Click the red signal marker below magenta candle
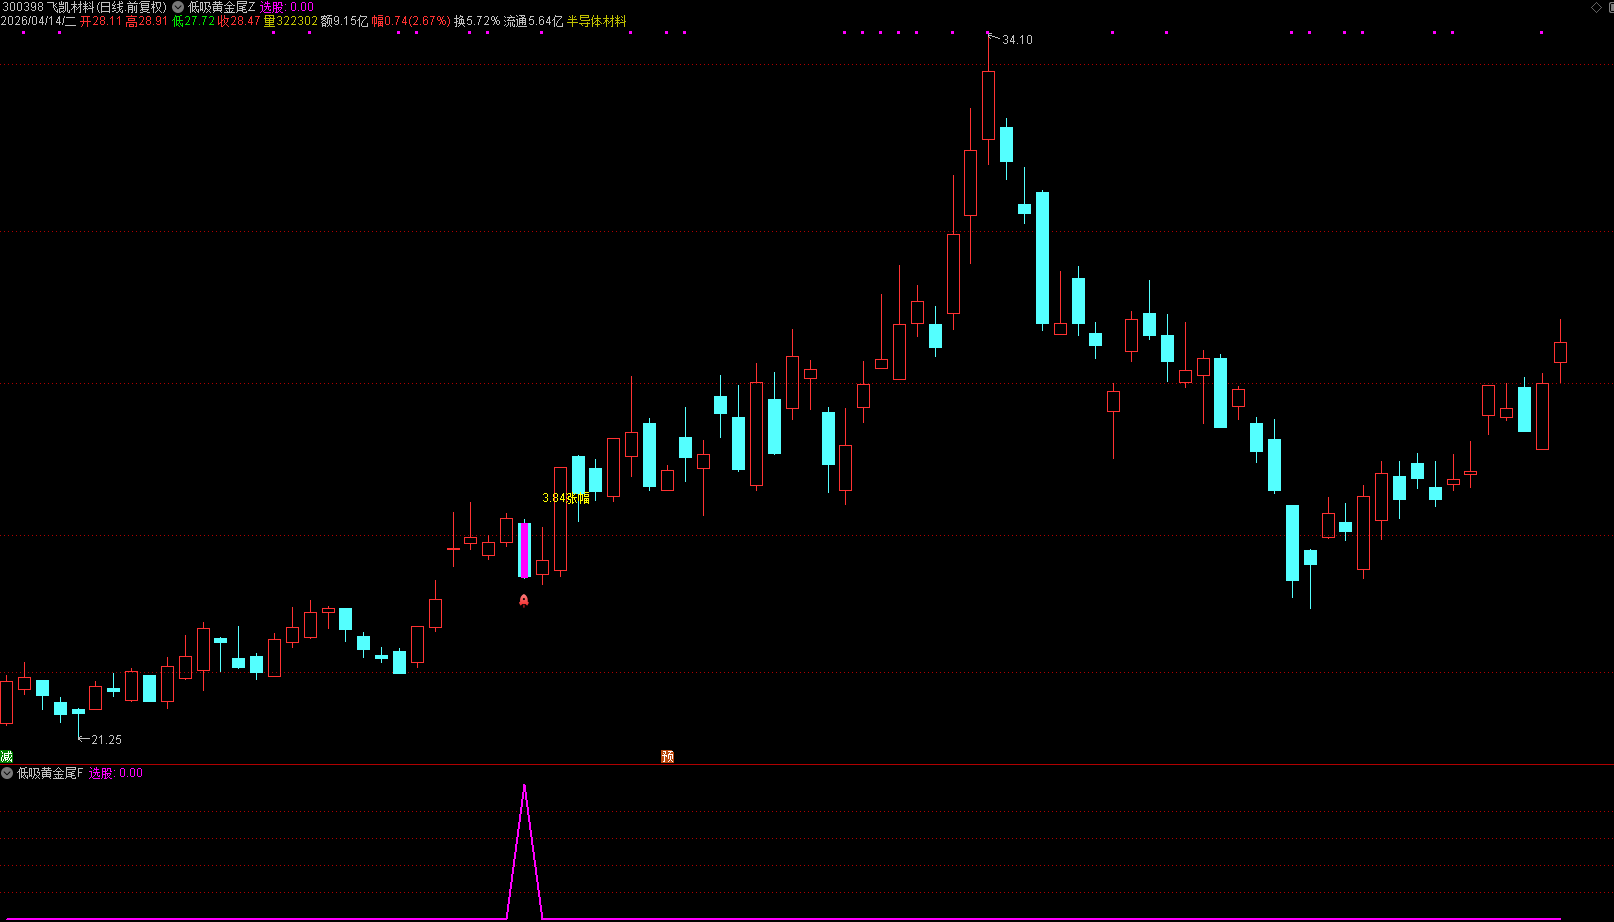This screenshot has width=1614, height=922. tap(524, 600)
